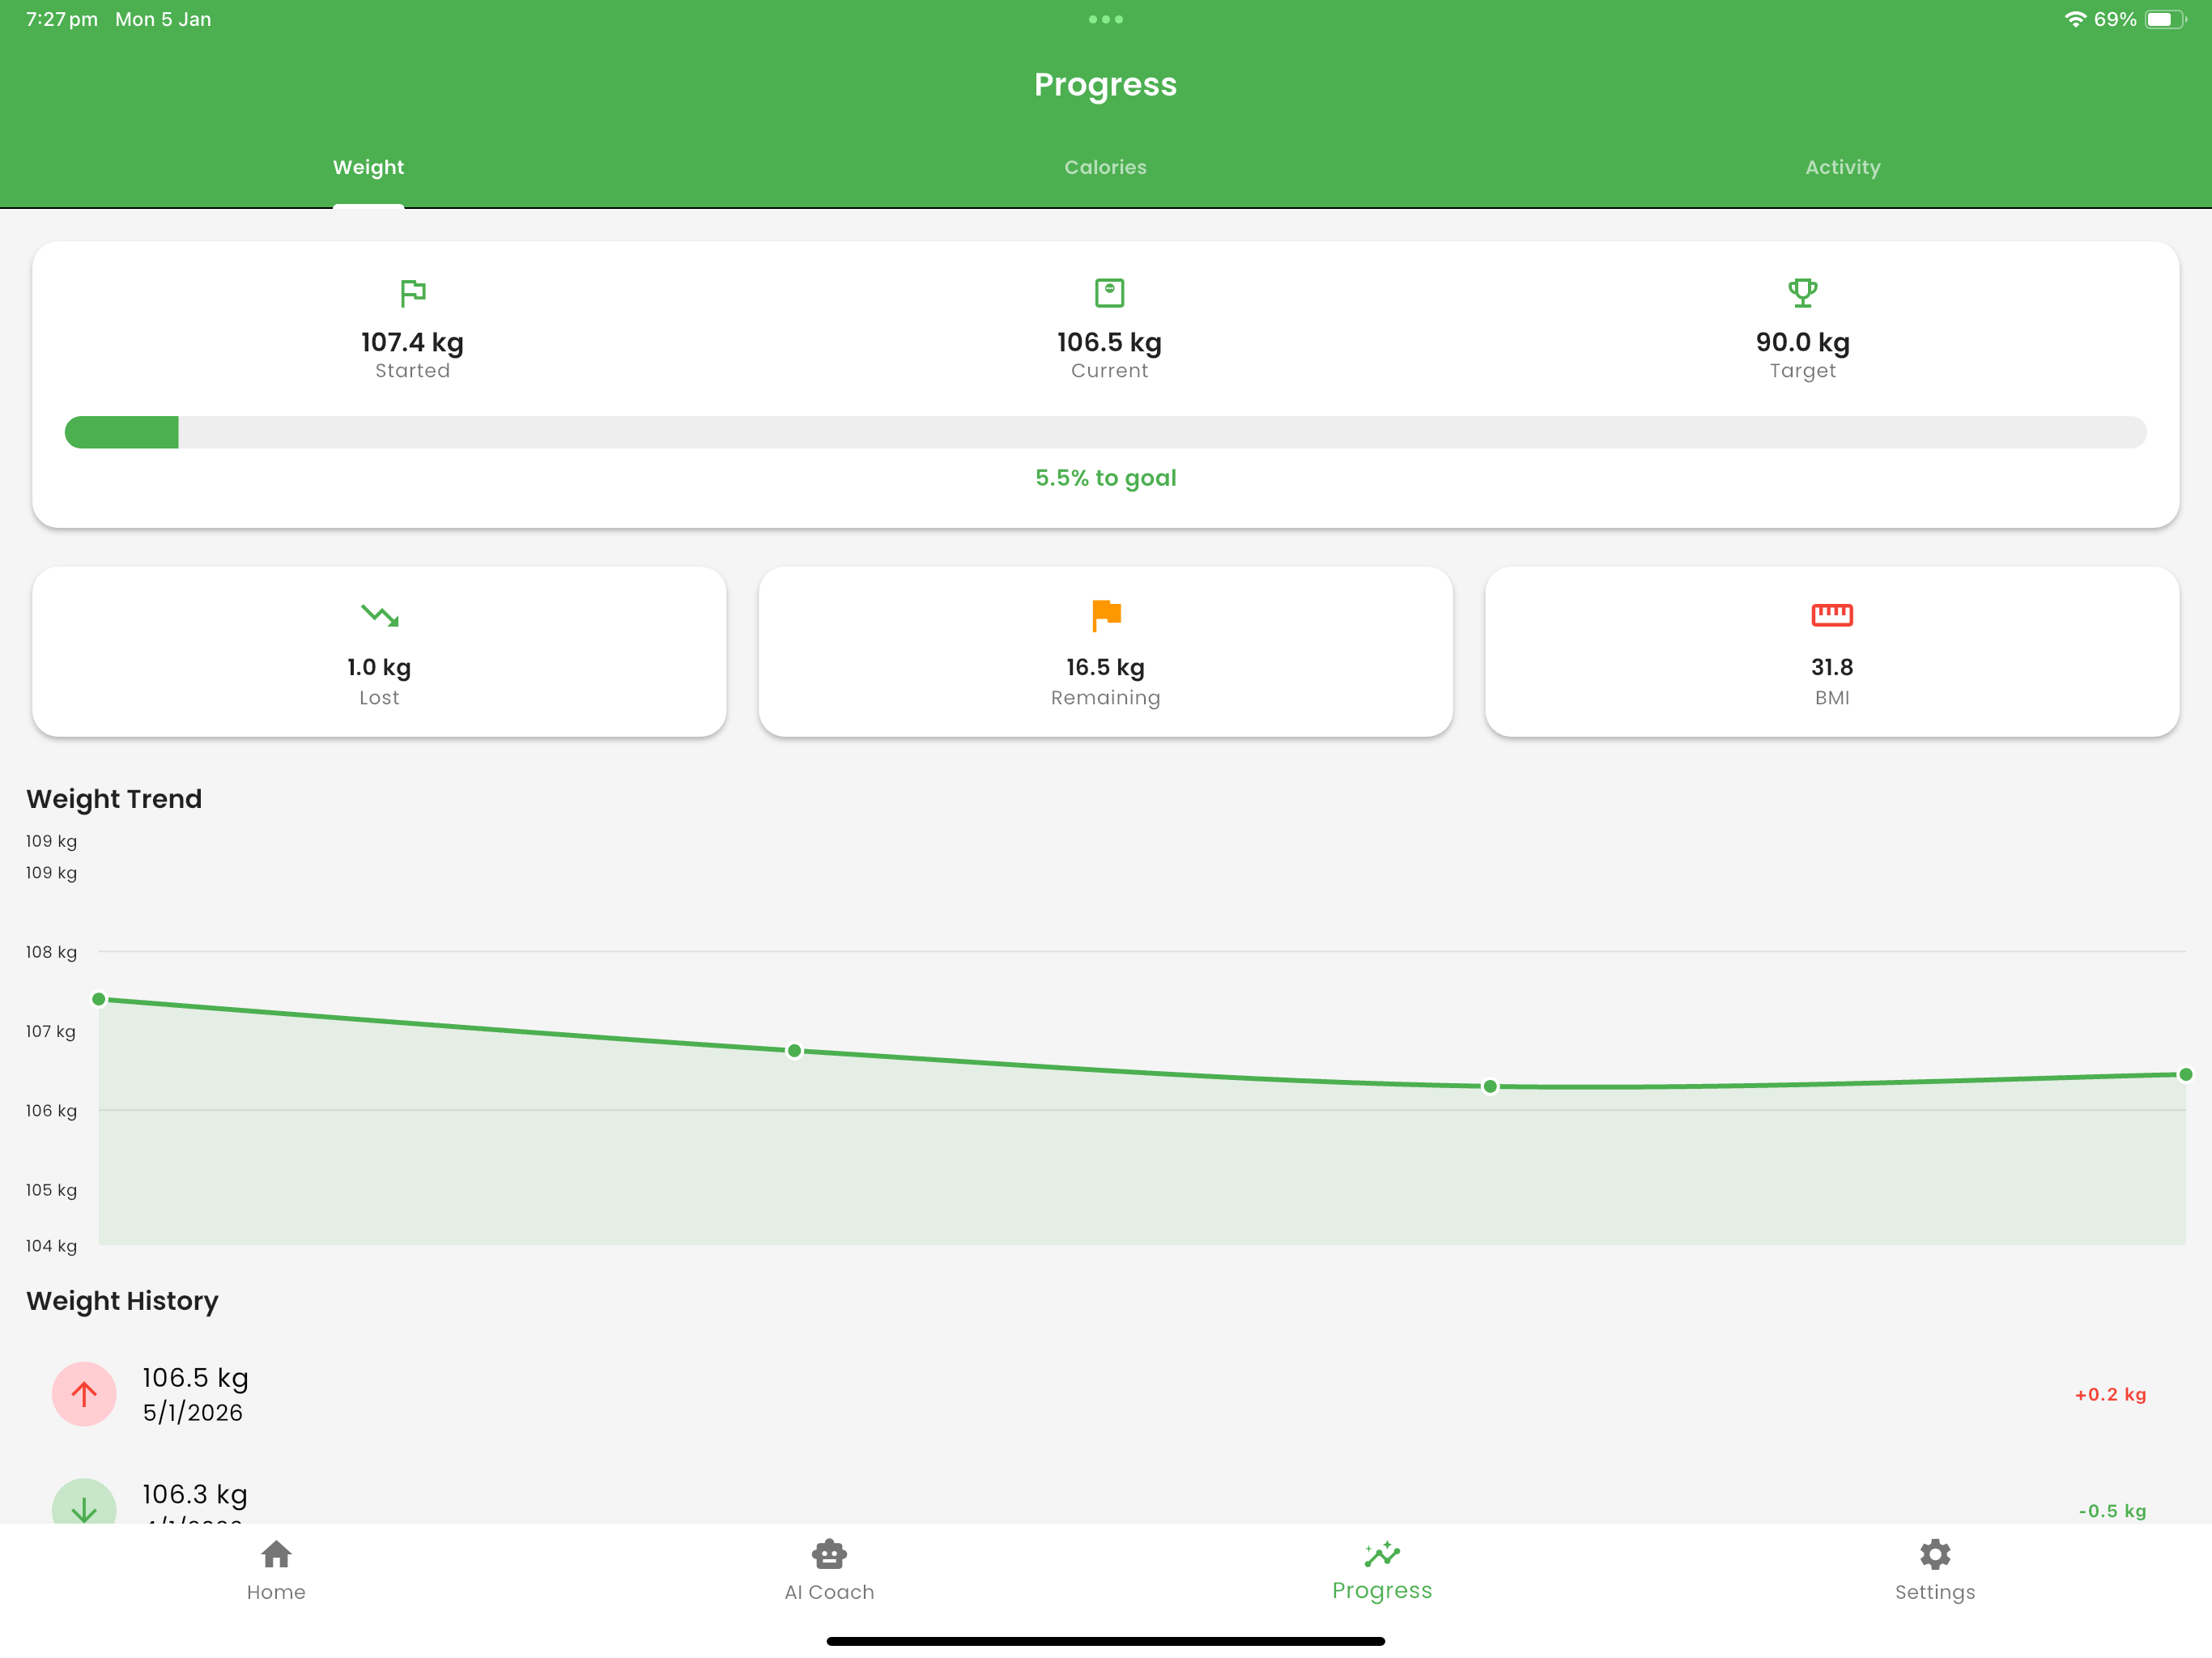Screen dimensions: 2212x1658
Task: Click the 5.5% goal progress bar
Action: 1105,432
